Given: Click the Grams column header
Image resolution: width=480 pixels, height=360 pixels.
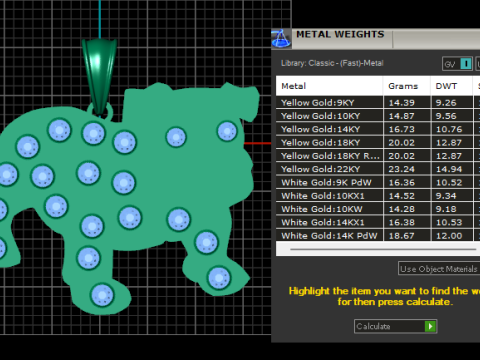Looking at the screenshot, I should click(407, 86).
